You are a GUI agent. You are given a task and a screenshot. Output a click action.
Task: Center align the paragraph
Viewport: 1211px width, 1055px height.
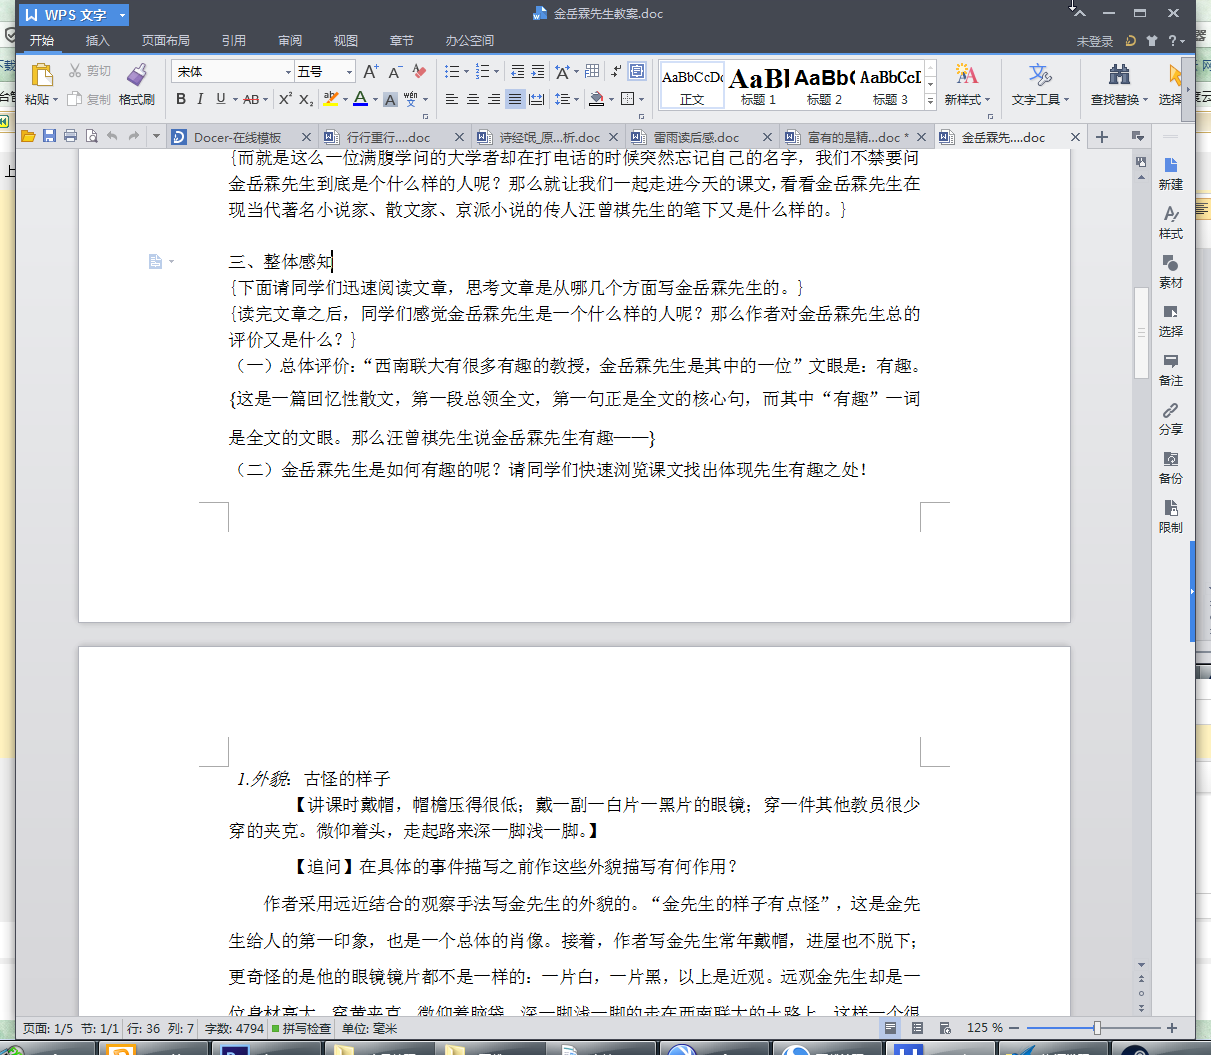[x=472, y=99]
